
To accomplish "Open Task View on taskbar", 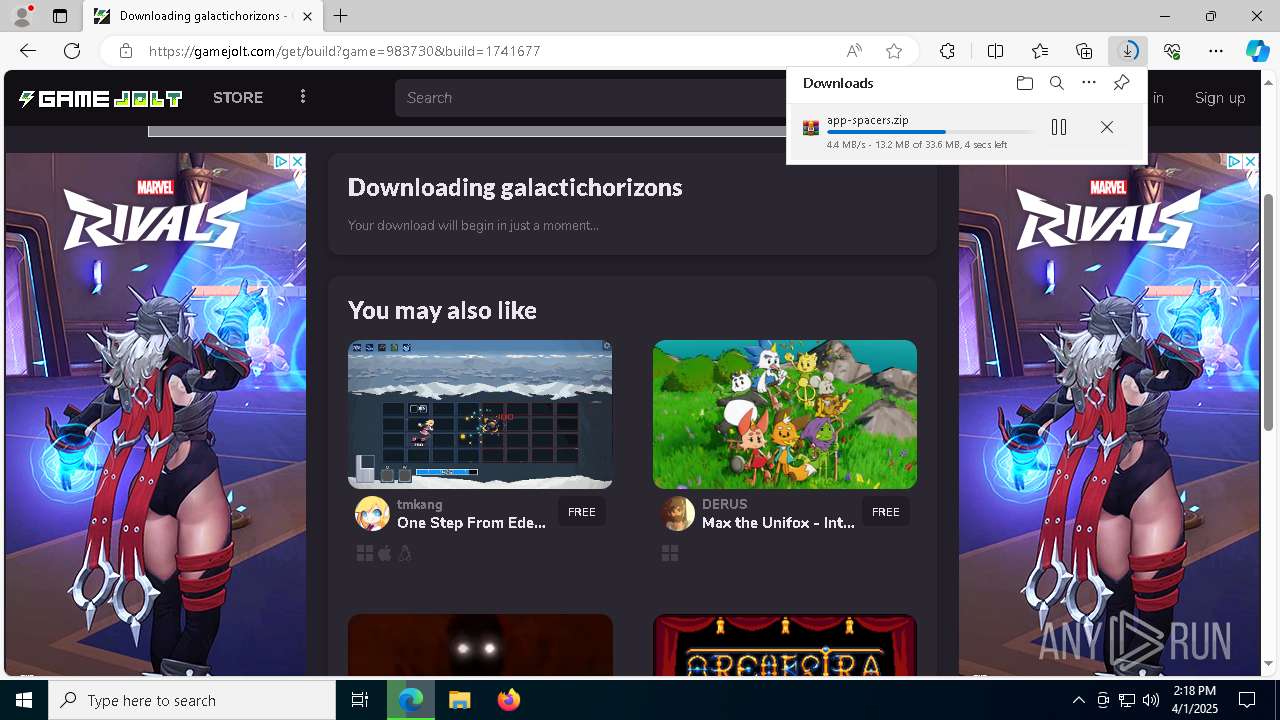I will pyautogui.click(x=360, y=700).
